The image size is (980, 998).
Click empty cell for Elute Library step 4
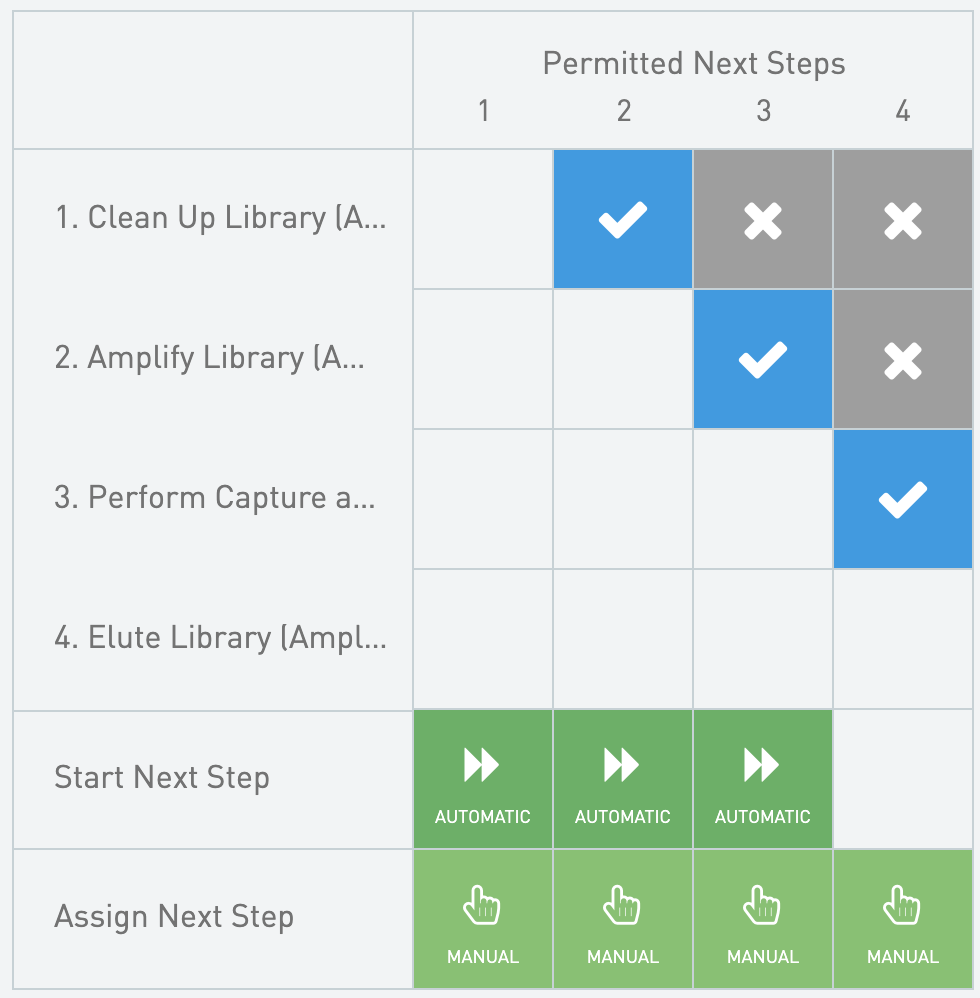(902, 639)
